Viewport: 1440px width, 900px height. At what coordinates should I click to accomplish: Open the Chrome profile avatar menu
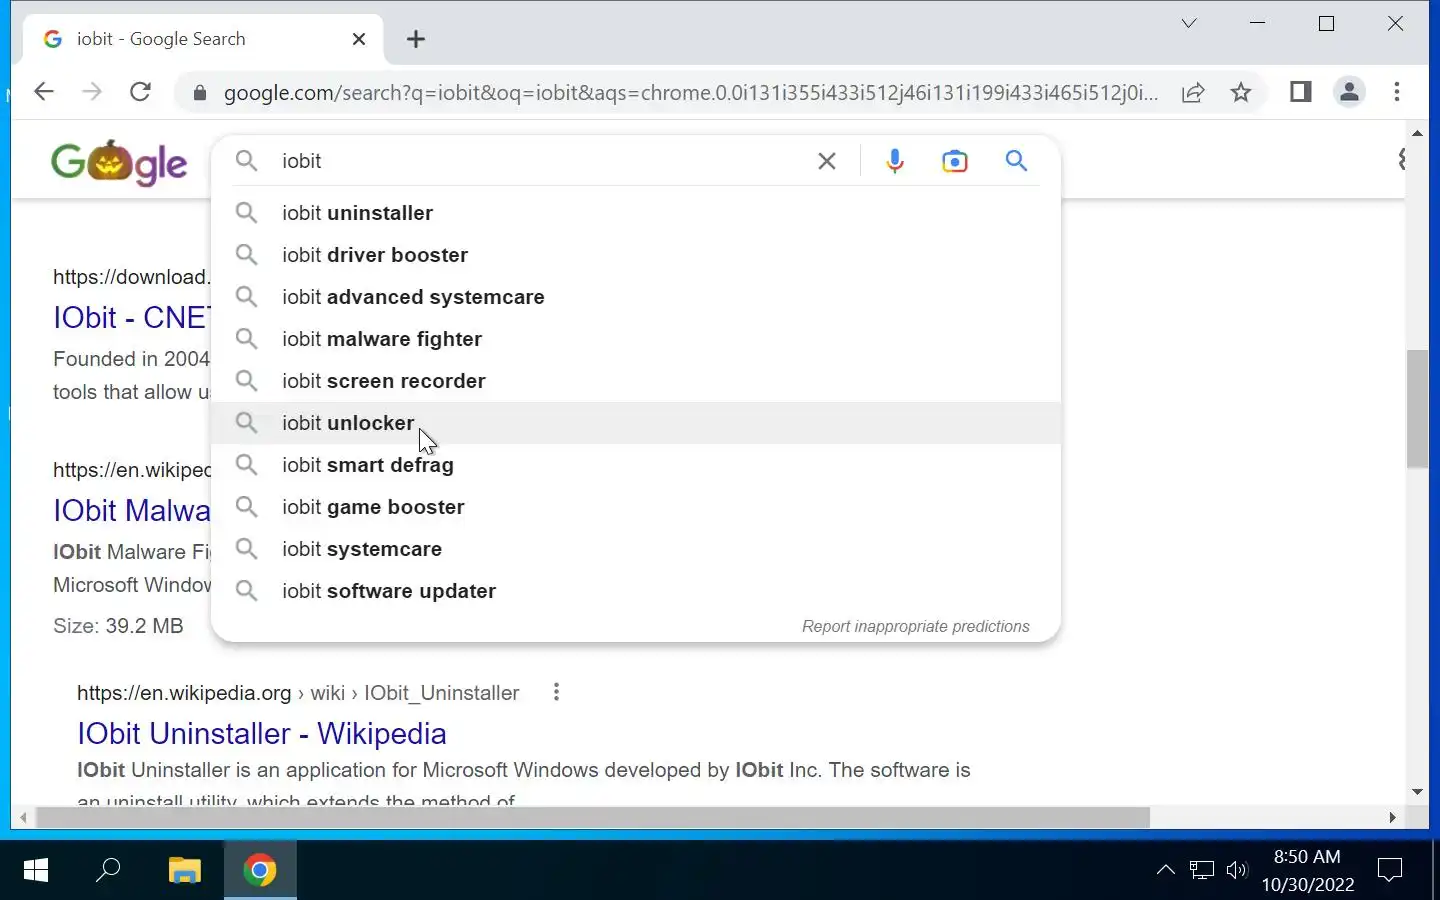[1349, 92]
